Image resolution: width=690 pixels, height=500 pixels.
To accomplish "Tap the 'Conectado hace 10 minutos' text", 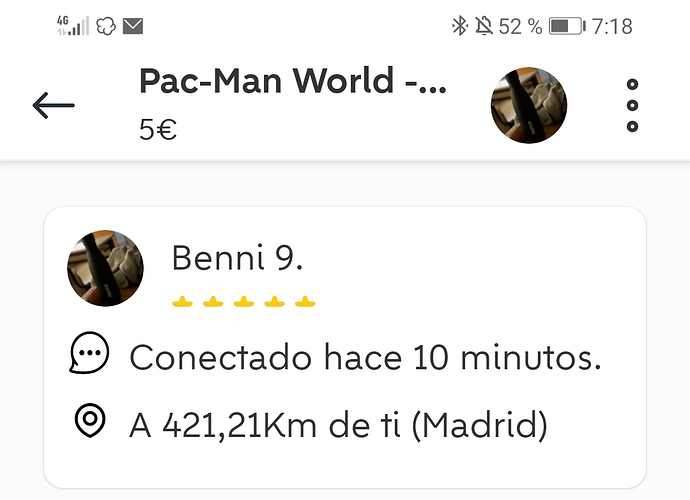I will tap(365, 357).
